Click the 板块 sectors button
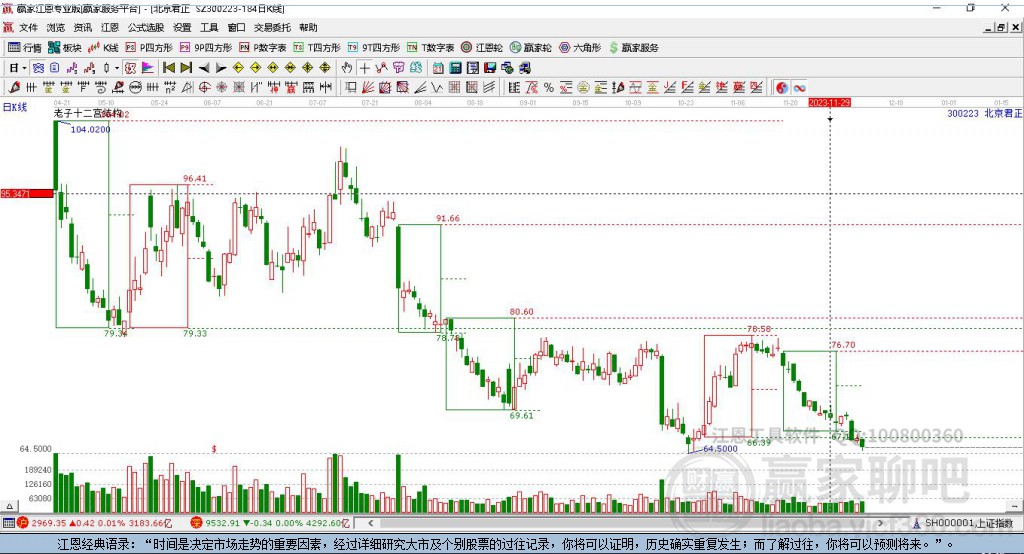Viewport: 1024px width, 554px height. (66, 47)
